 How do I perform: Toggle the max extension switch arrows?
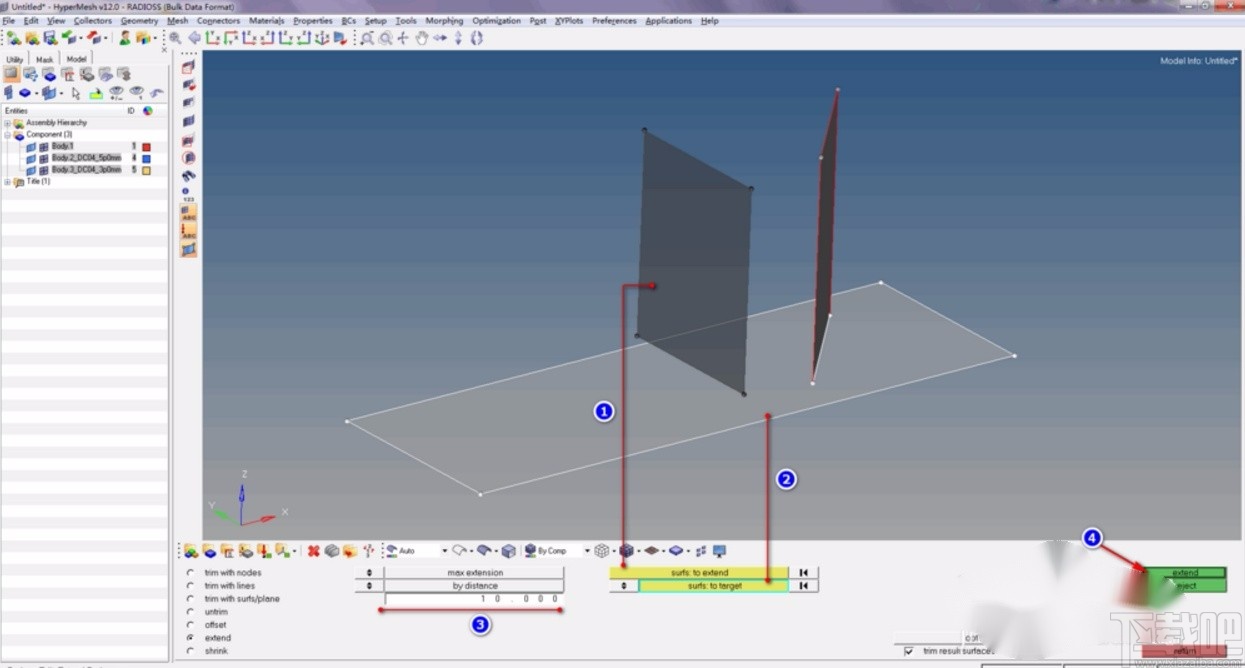tap(369, 573)
